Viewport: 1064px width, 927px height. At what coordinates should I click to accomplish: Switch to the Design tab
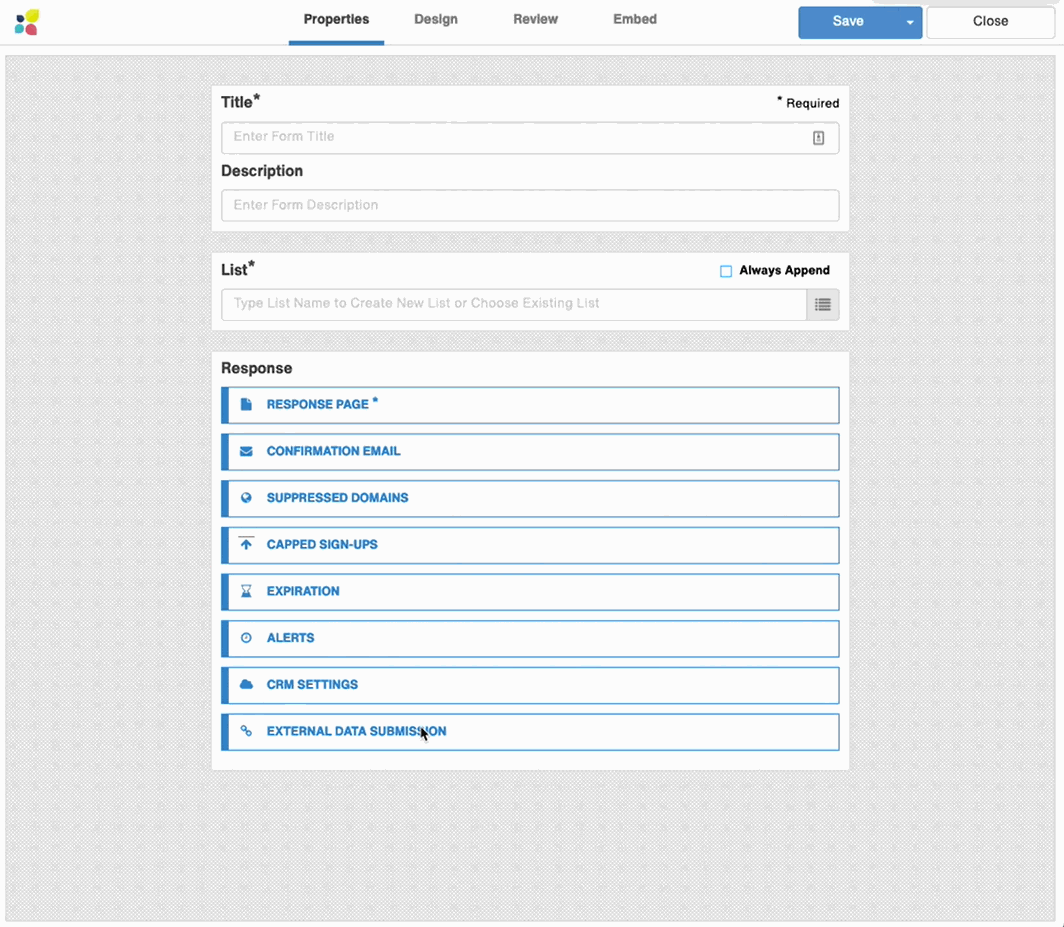point(436,20)
